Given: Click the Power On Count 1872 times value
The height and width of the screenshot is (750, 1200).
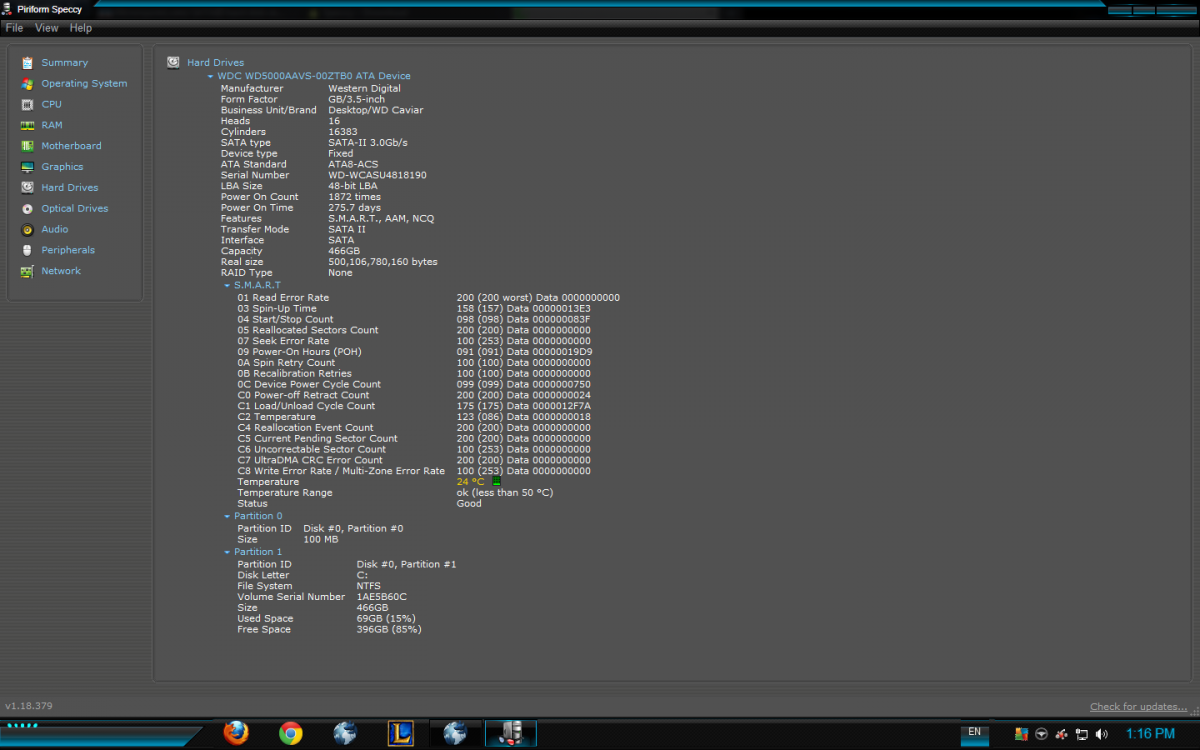Looking at the screenshot, I should (x=355, y=197).
